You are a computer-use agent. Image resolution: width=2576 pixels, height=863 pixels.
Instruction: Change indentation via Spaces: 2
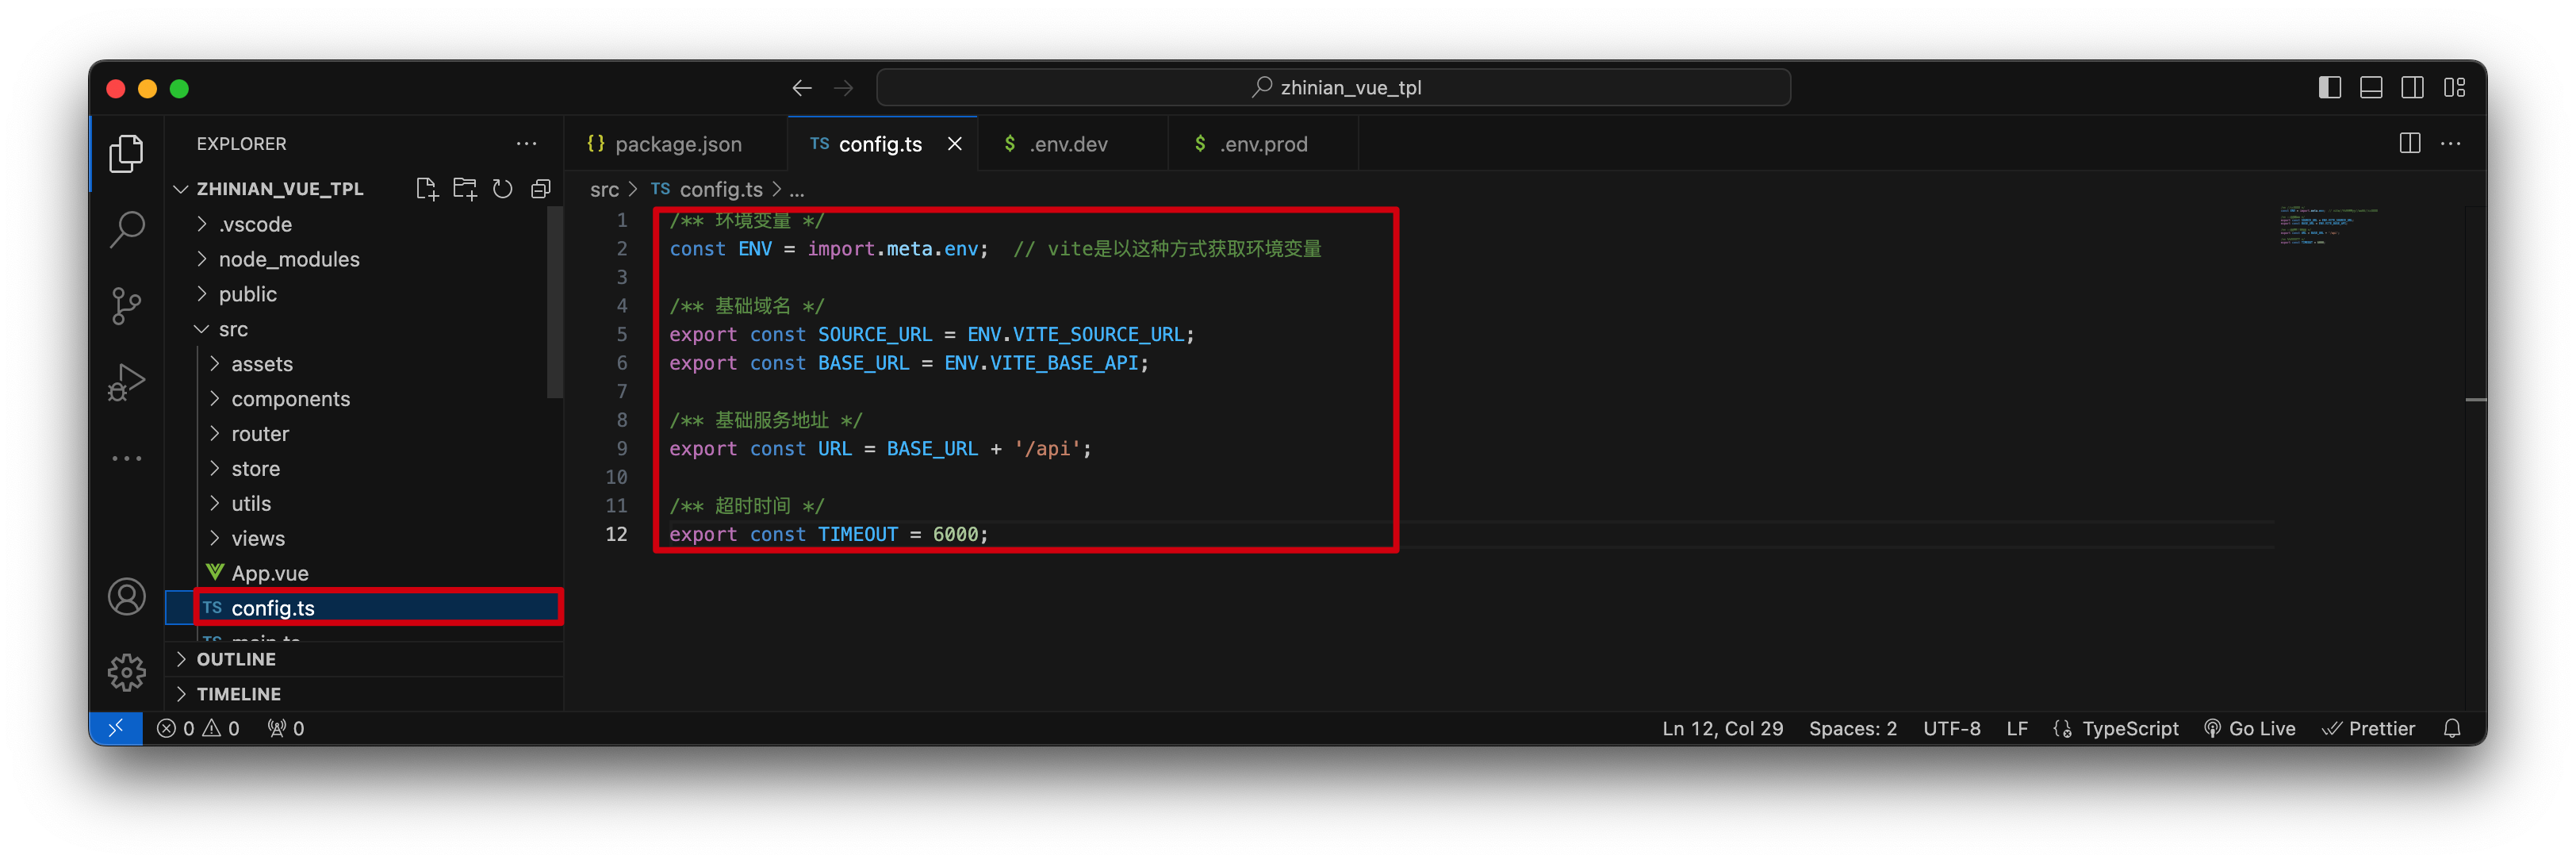point(1852,728)
